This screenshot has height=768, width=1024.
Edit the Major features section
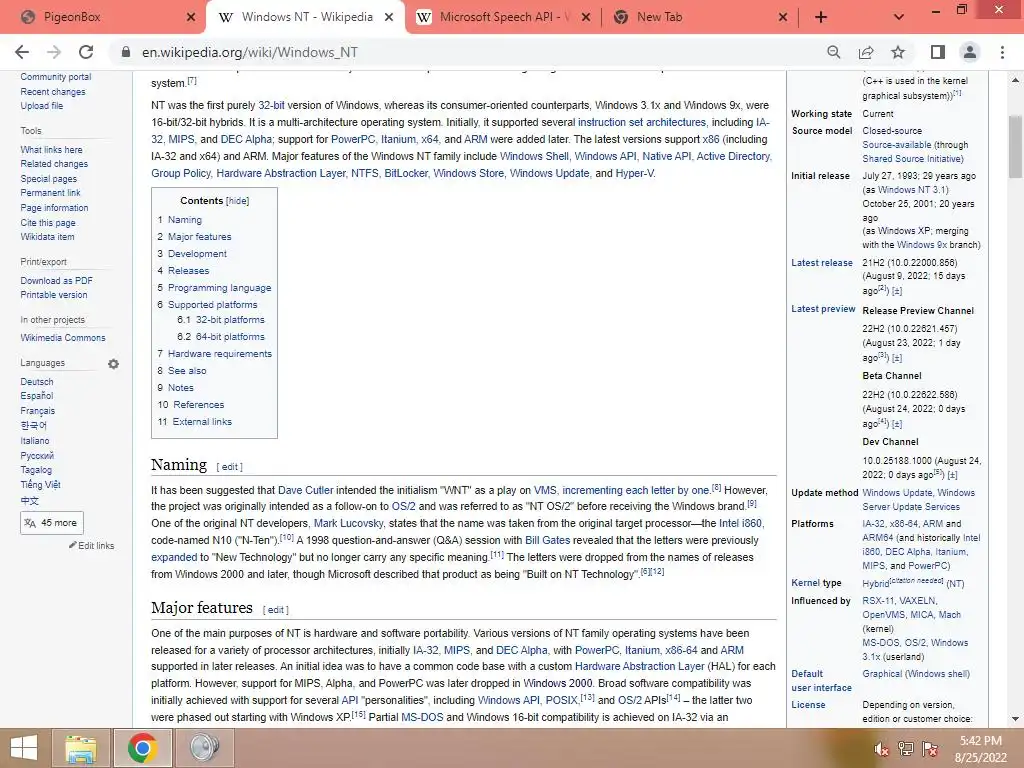click(276, 610)
